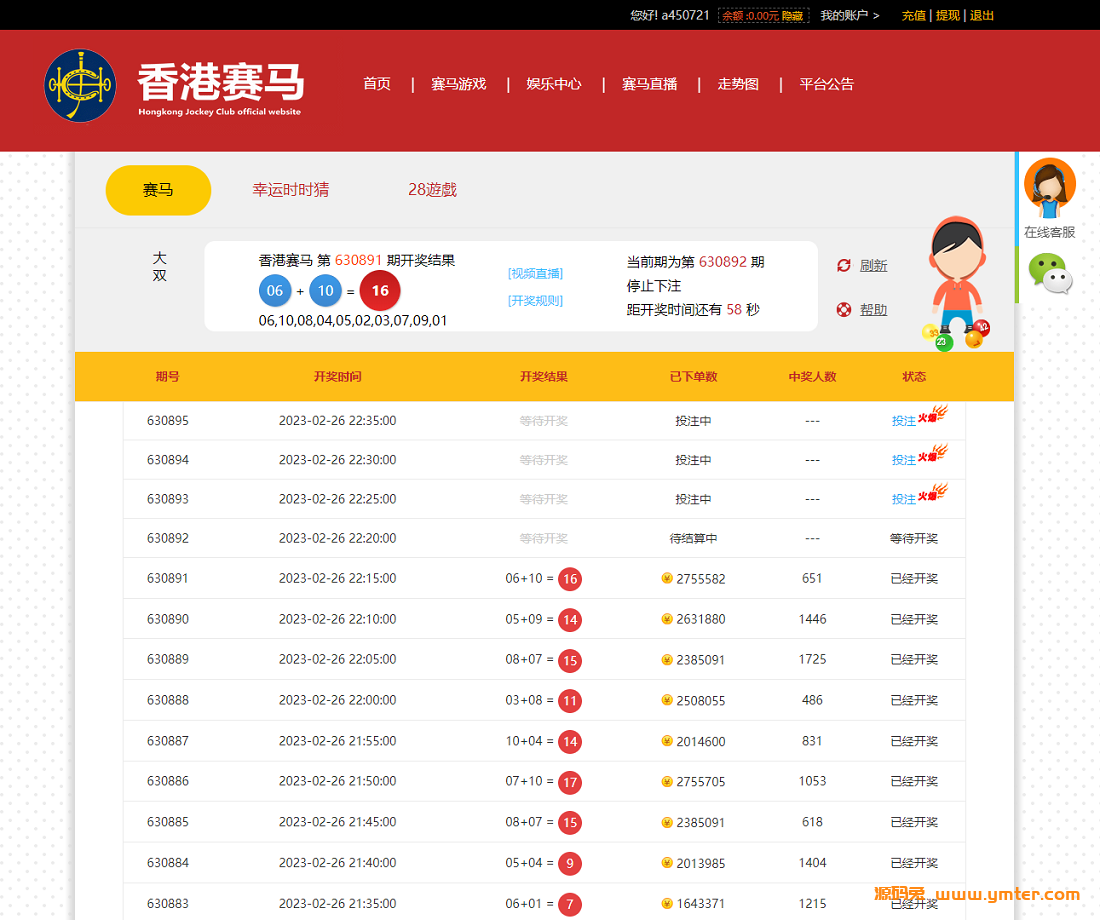
Task: Open 平台公告 in the navigation
Action: click(x=826, y=84)
